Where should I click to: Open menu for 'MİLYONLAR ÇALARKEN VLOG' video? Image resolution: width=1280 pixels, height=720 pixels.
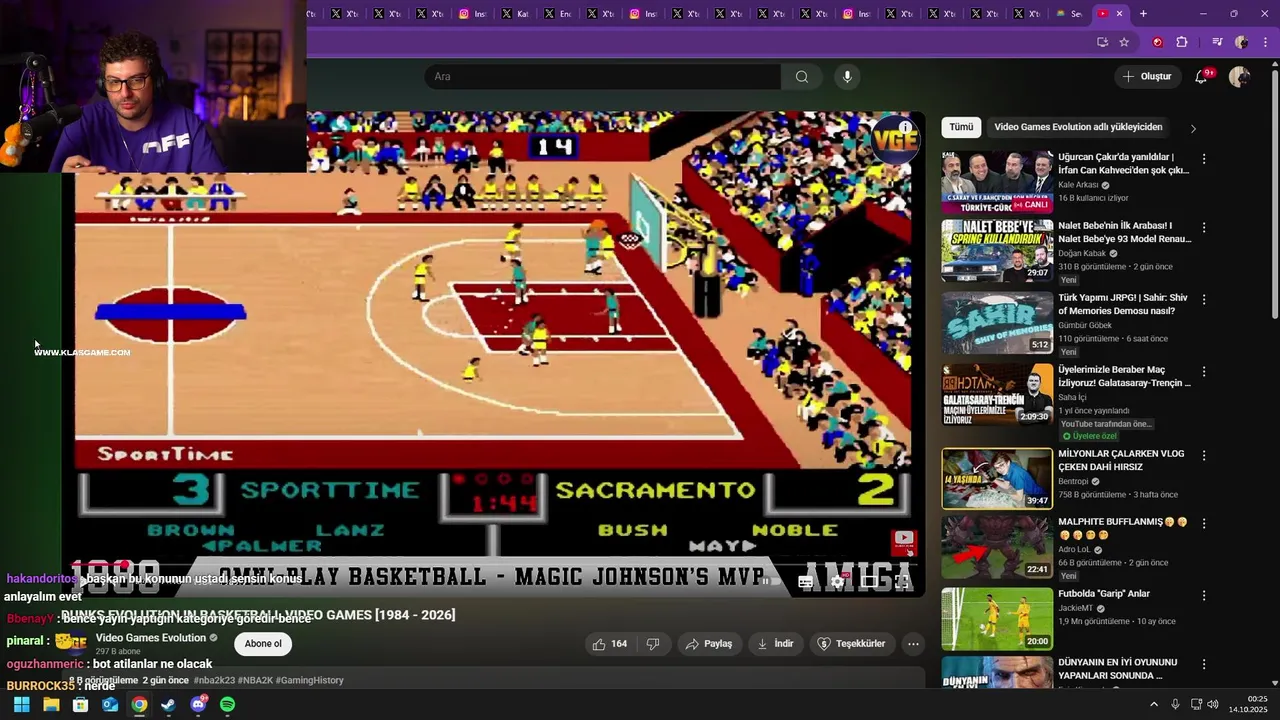click(x=1204, y=456)
